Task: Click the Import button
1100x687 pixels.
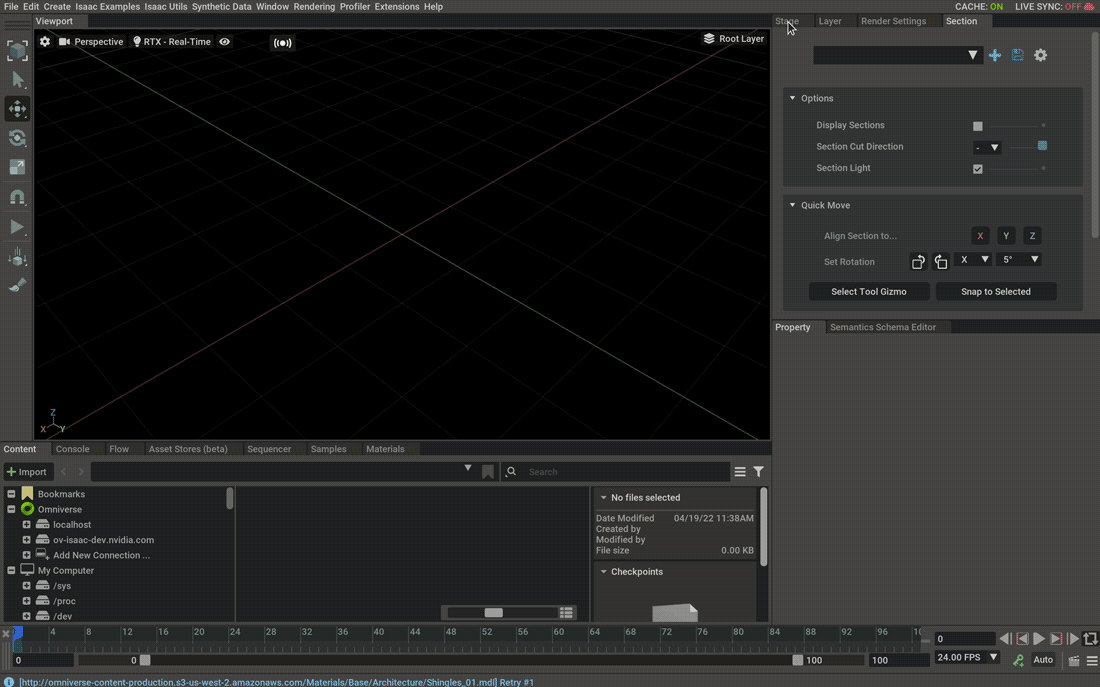Action: [x=28, y=472]
